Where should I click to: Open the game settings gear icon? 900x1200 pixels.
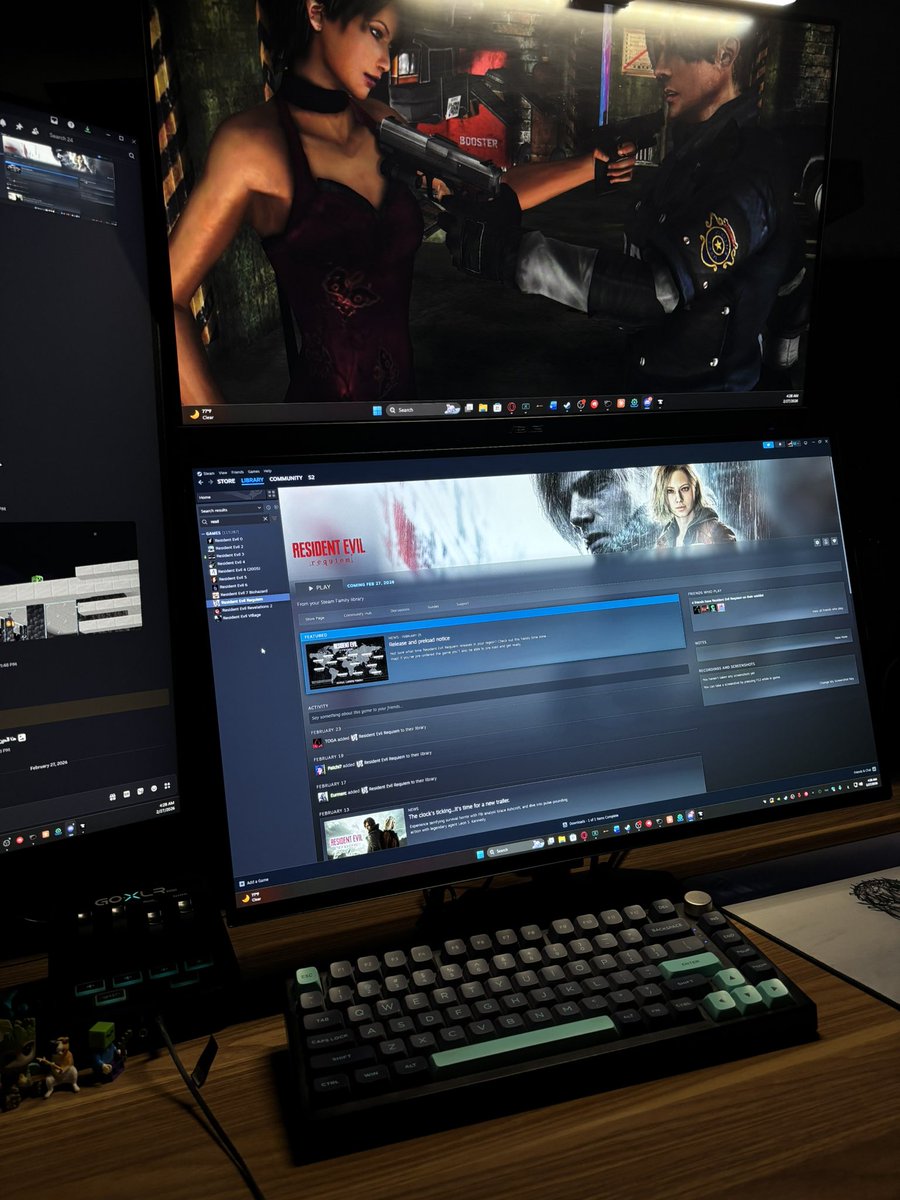[x=817, y=542]
